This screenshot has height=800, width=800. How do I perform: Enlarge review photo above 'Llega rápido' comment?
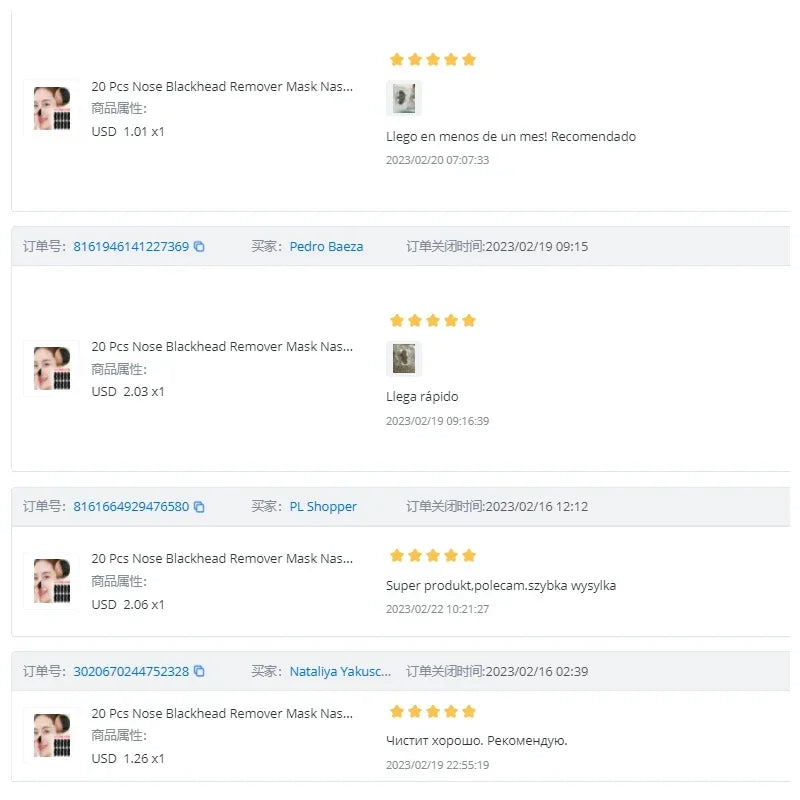[x=404, y=358]
